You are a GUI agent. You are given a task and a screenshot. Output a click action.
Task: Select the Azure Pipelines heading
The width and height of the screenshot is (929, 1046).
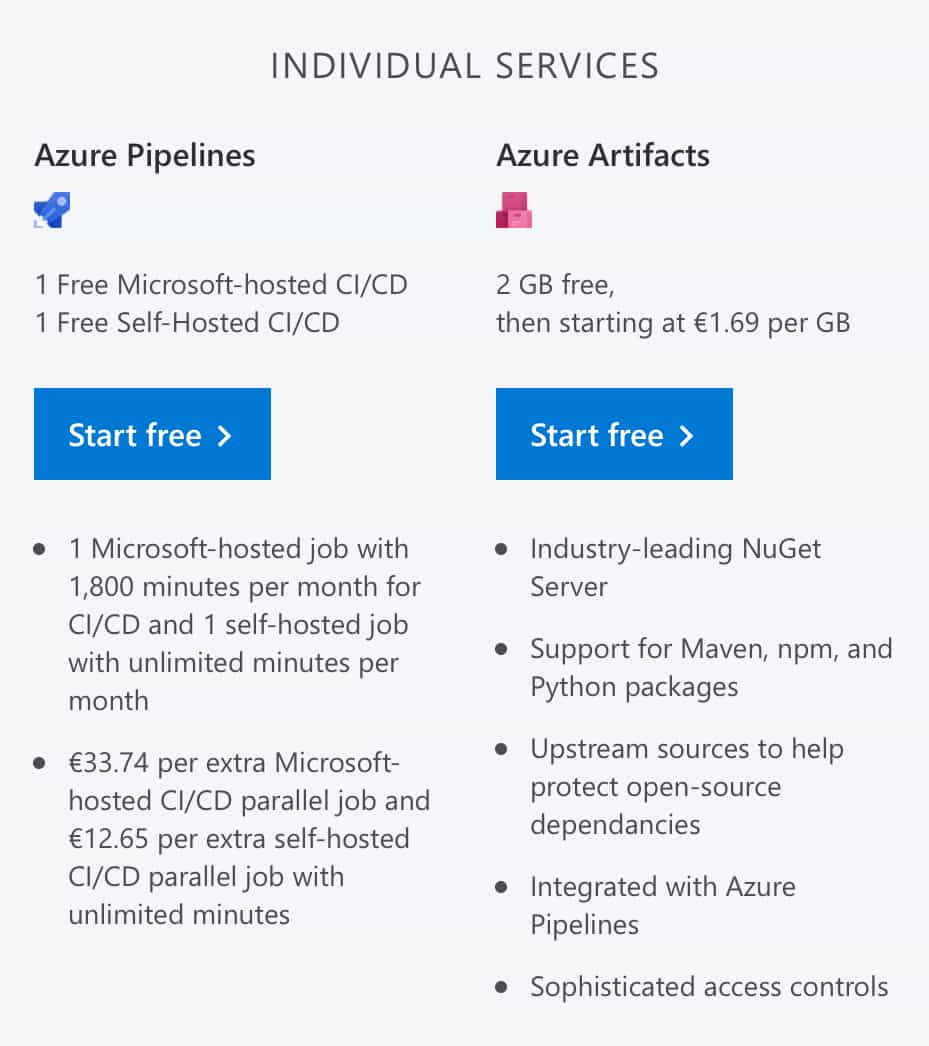tap(145, 155)
